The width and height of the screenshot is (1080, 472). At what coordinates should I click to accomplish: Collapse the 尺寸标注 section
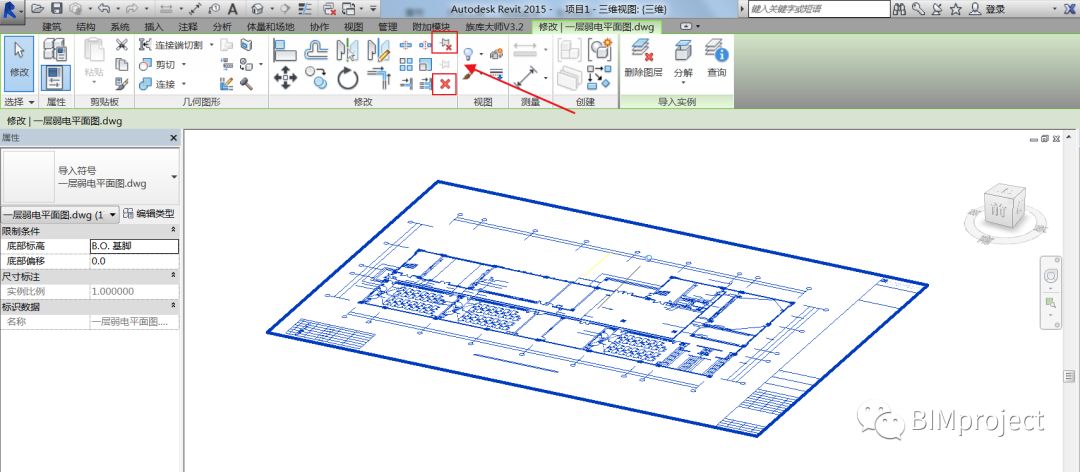(174, 275)
